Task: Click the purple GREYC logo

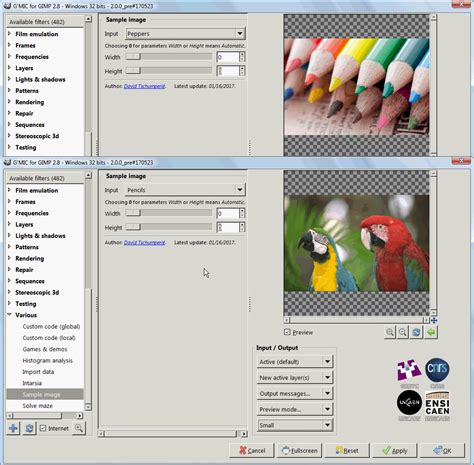Action: (x=409, y=370)
